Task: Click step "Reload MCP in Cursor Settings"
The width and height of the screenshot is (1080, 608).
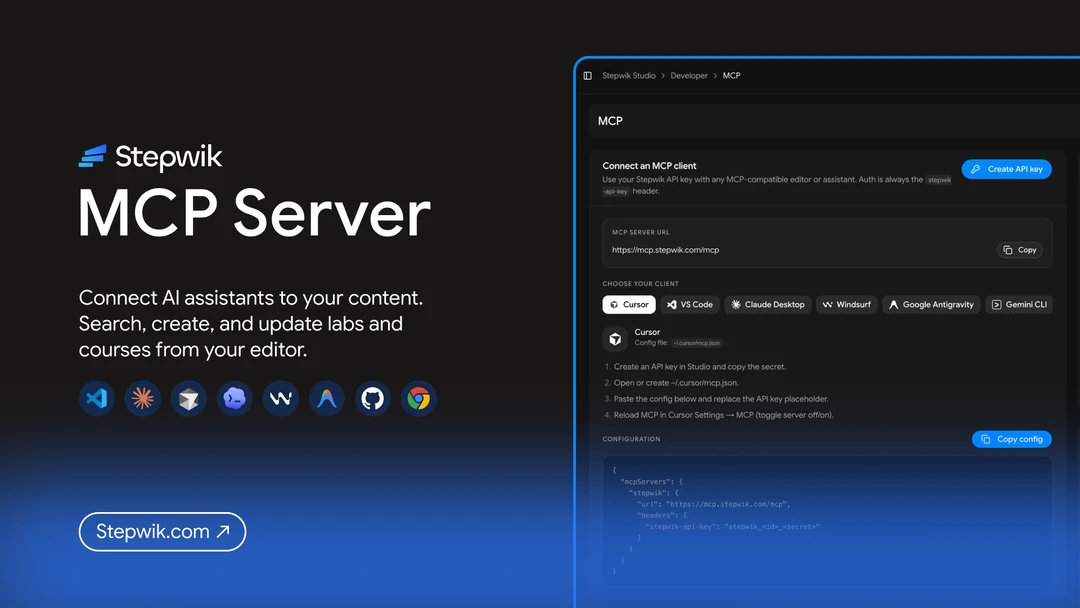Action: (723, 415)
